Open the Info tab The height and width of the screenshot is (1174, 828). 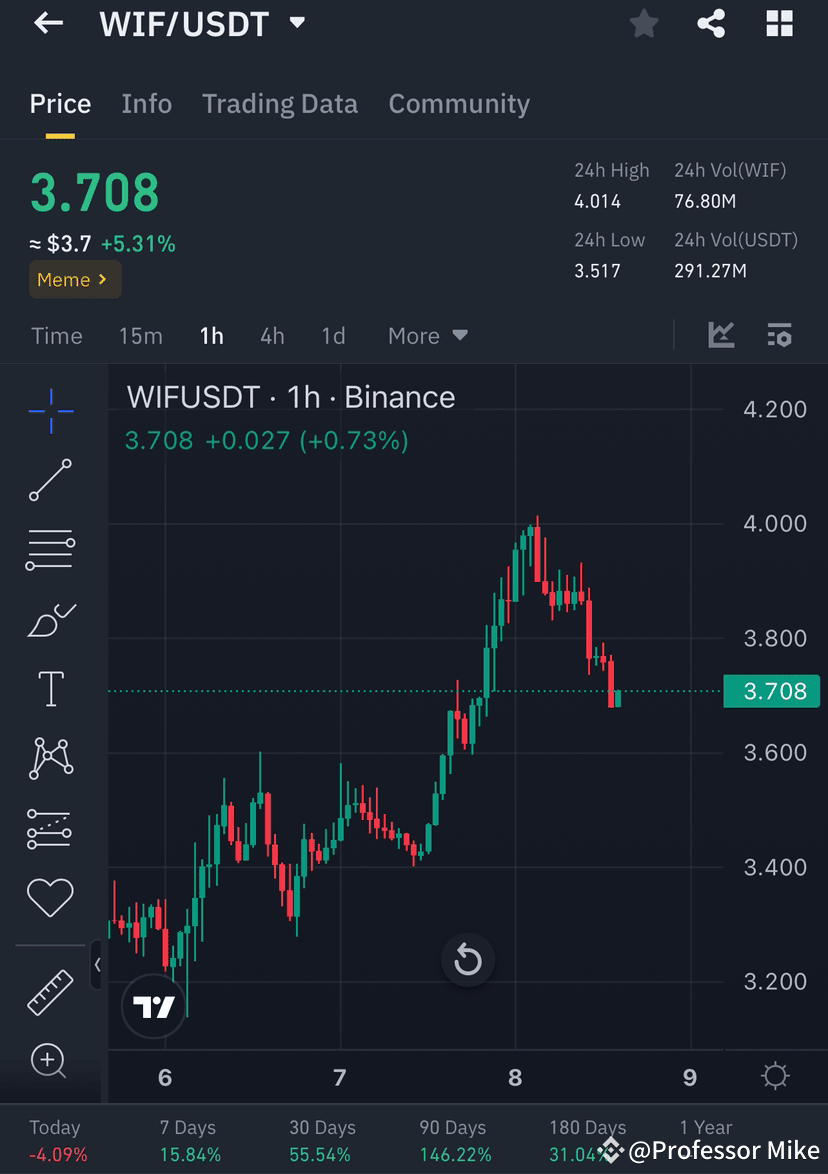[146, 103]
